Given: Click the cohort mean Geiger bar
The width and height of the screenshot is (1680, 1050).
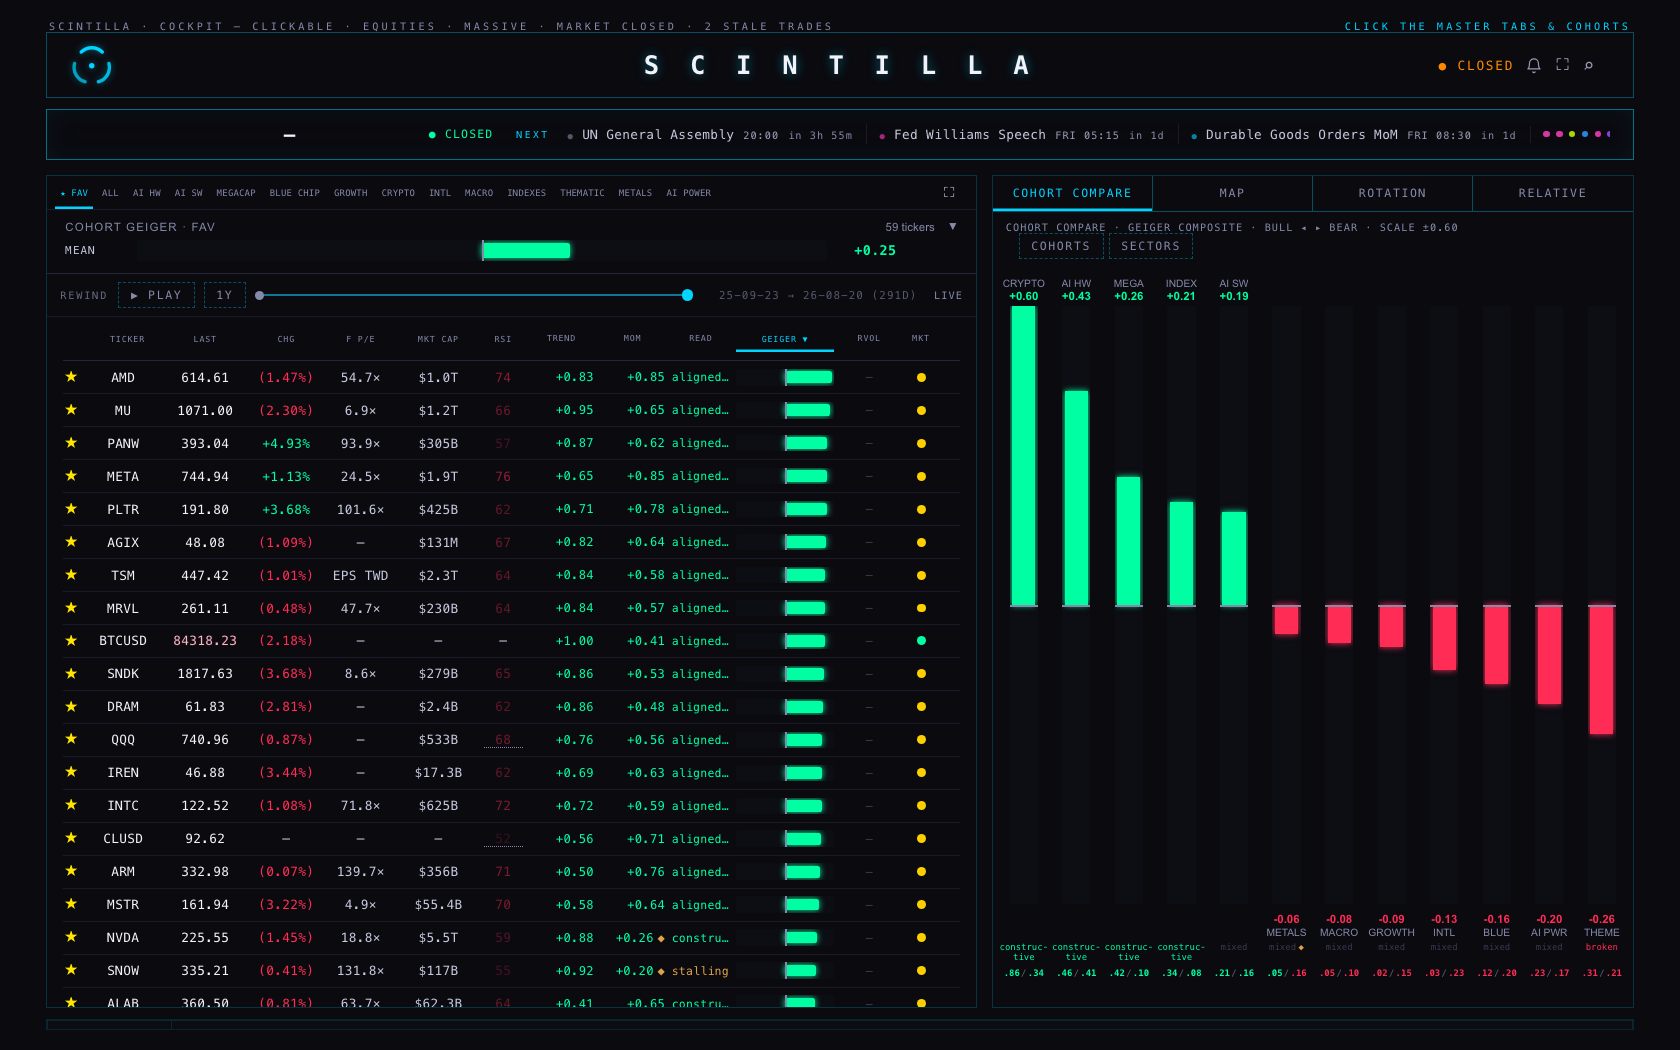Looking at the screenshot, I should pos(526,250).
